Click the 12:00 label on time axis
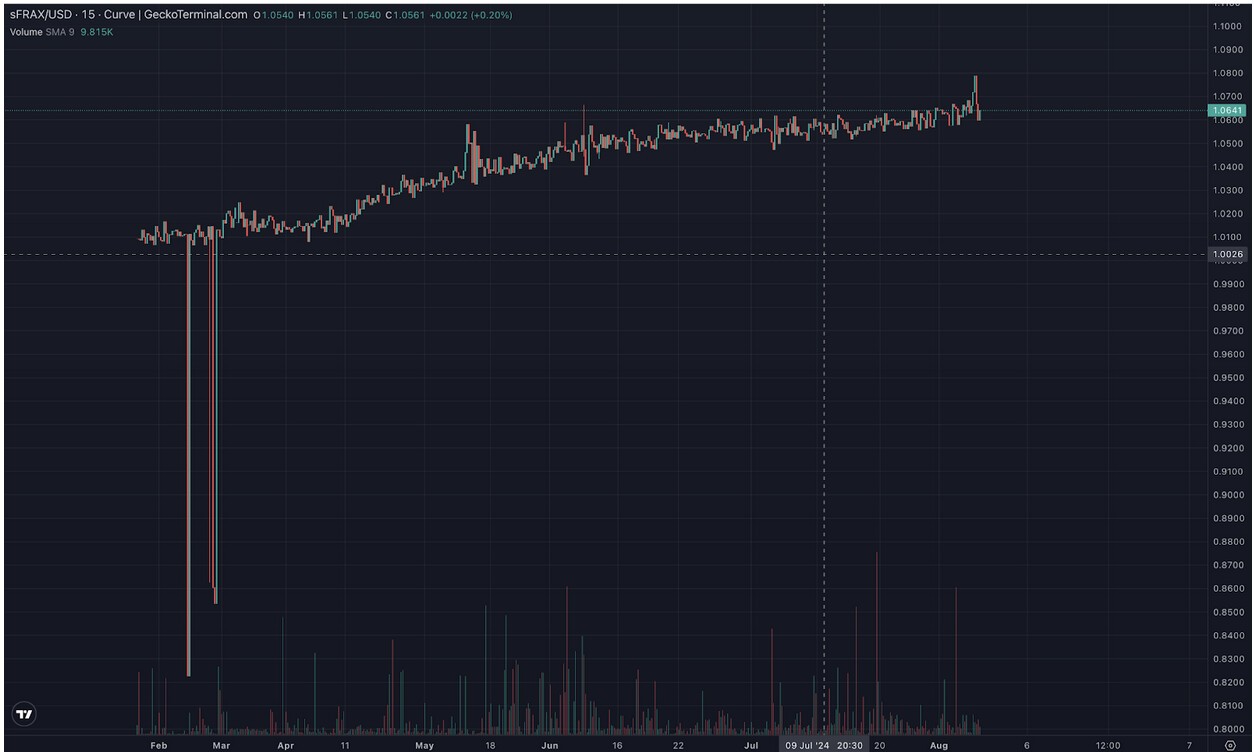The width and height of the screenshot is (1254, 752). [x=1107, y=745]
